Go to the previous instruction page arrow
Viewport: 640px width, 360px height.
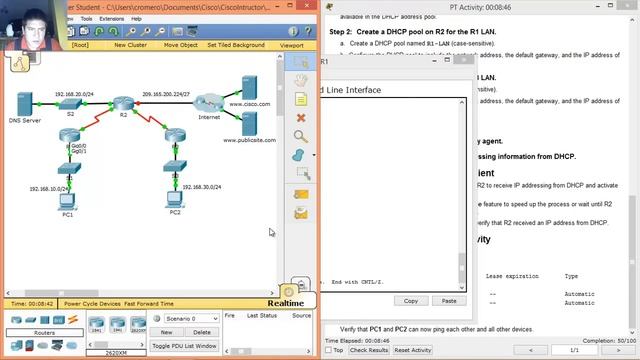pyautogui.click(x=531, y=350)
